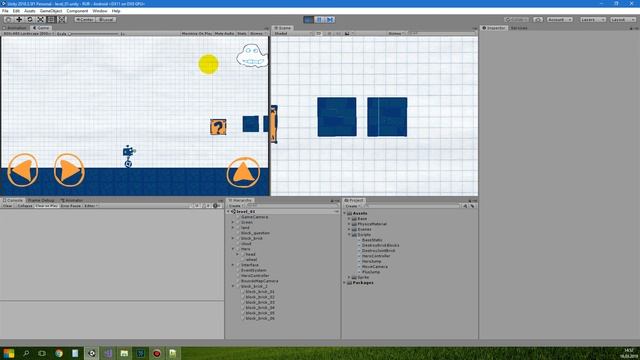Select the MoveCamera script in Project

(375, 267)
